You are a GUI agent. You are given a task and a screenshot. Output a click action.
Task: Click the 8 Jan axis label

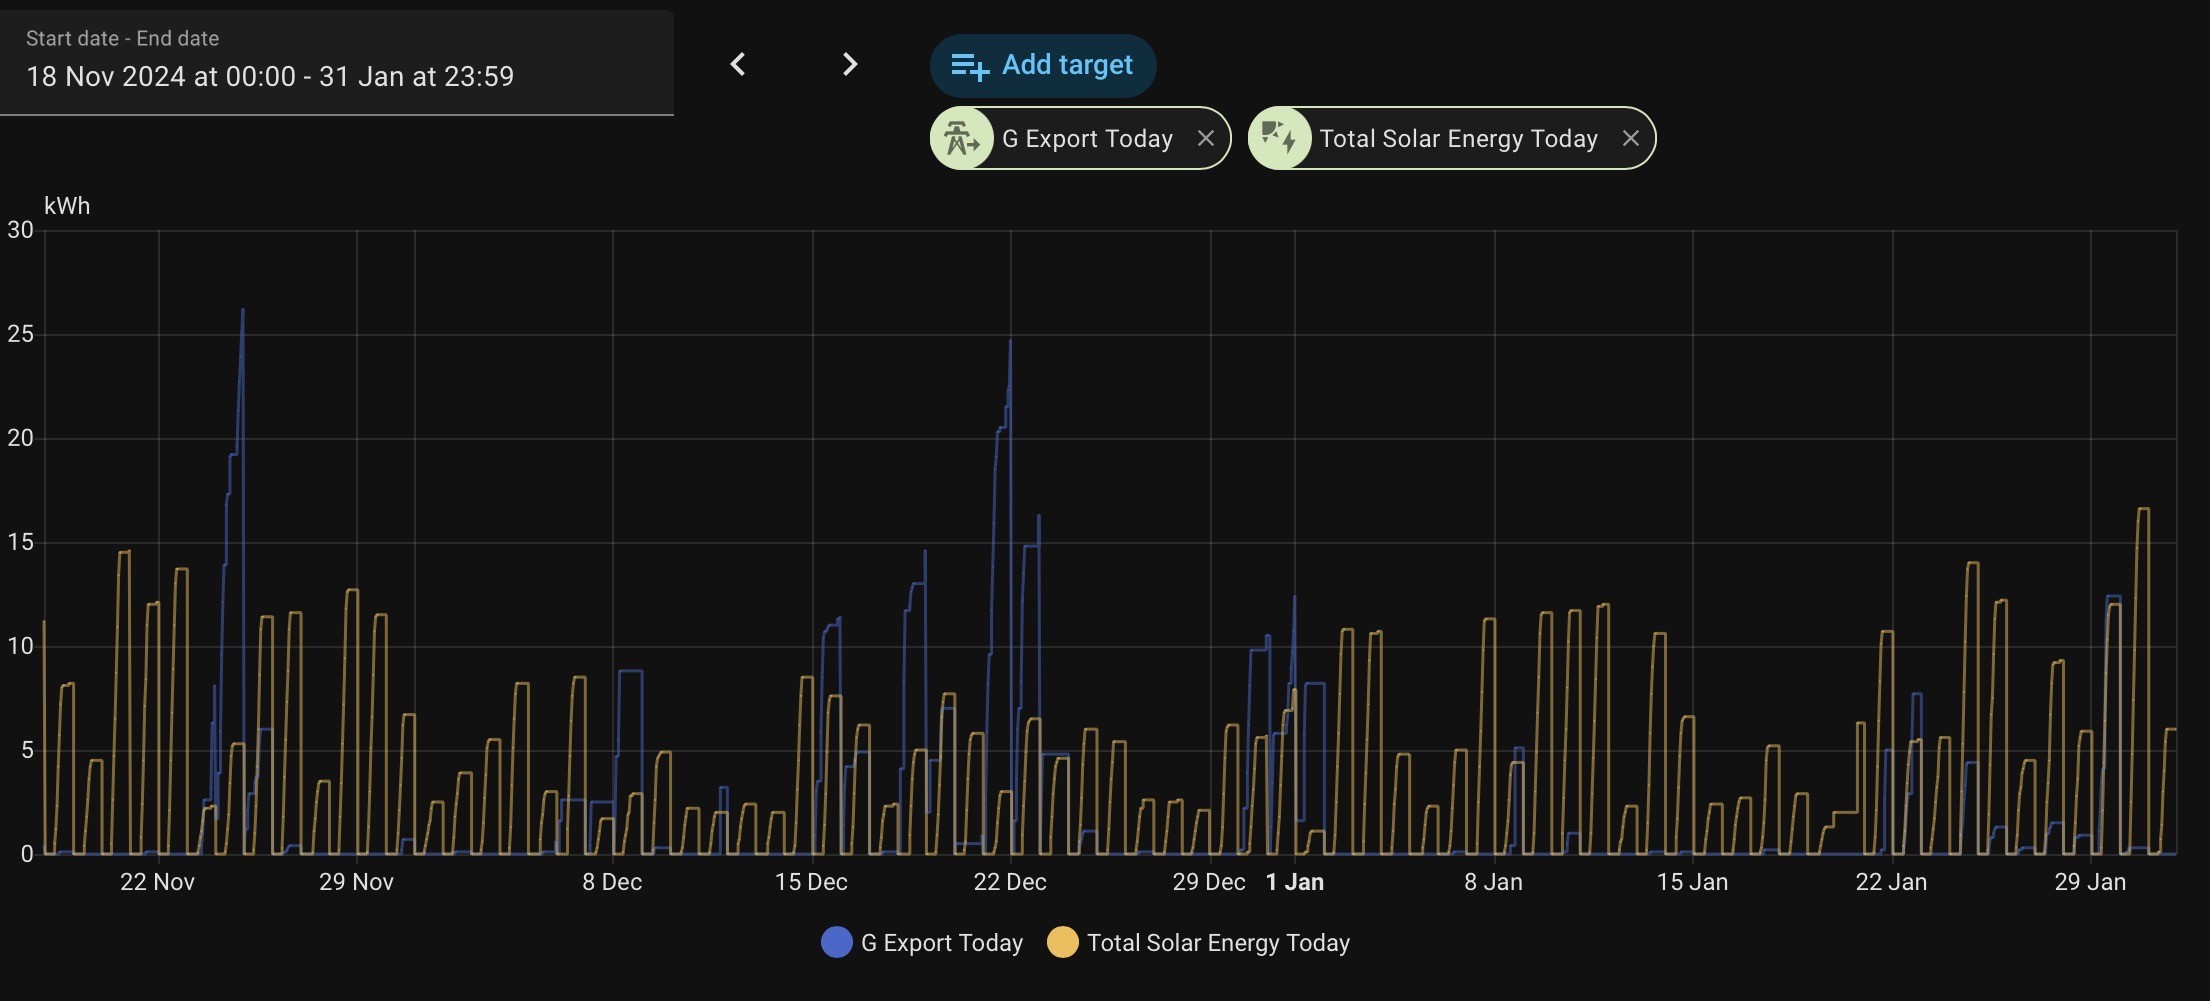click(1494, 883)
